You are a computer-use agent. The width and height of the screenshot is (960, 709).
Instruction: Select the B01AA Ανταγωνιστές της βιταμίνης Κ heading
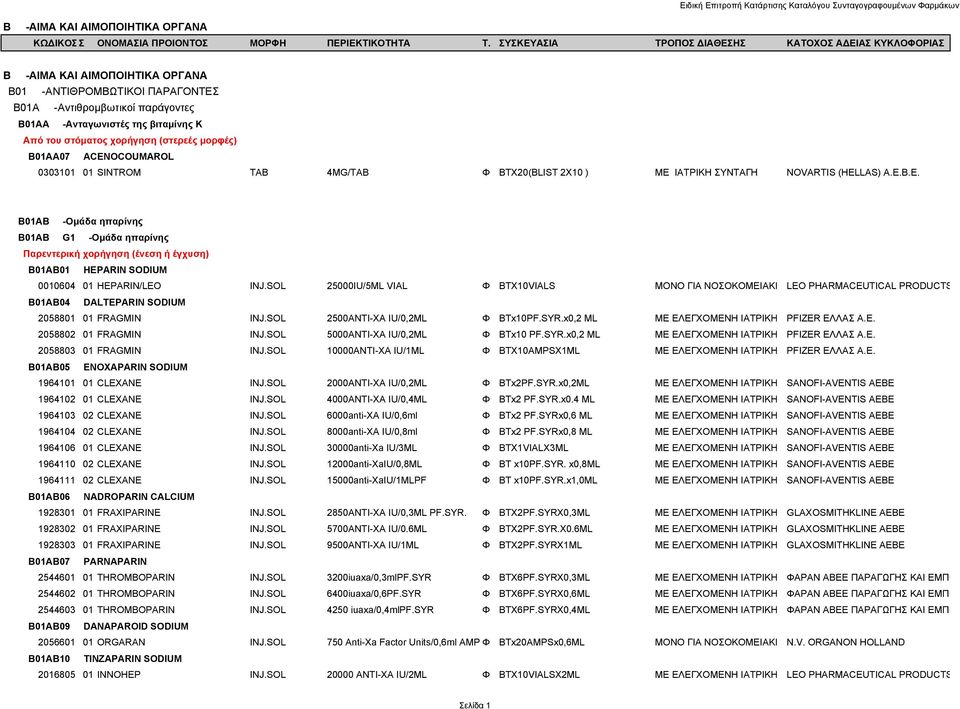point(110,124)
